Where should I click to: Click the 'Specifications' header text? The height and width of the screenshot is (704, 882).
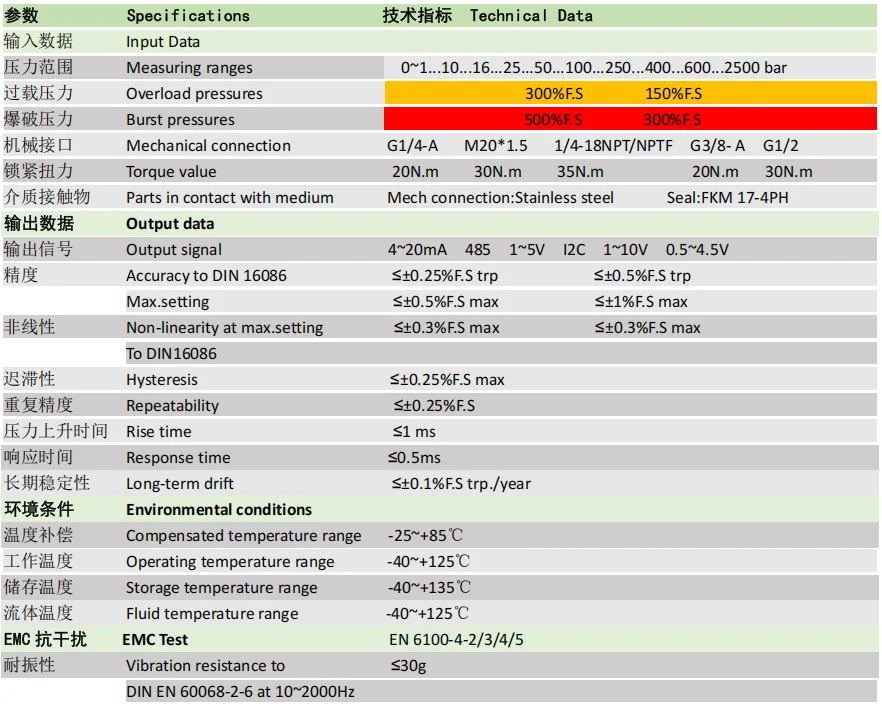tap(188, 16)
